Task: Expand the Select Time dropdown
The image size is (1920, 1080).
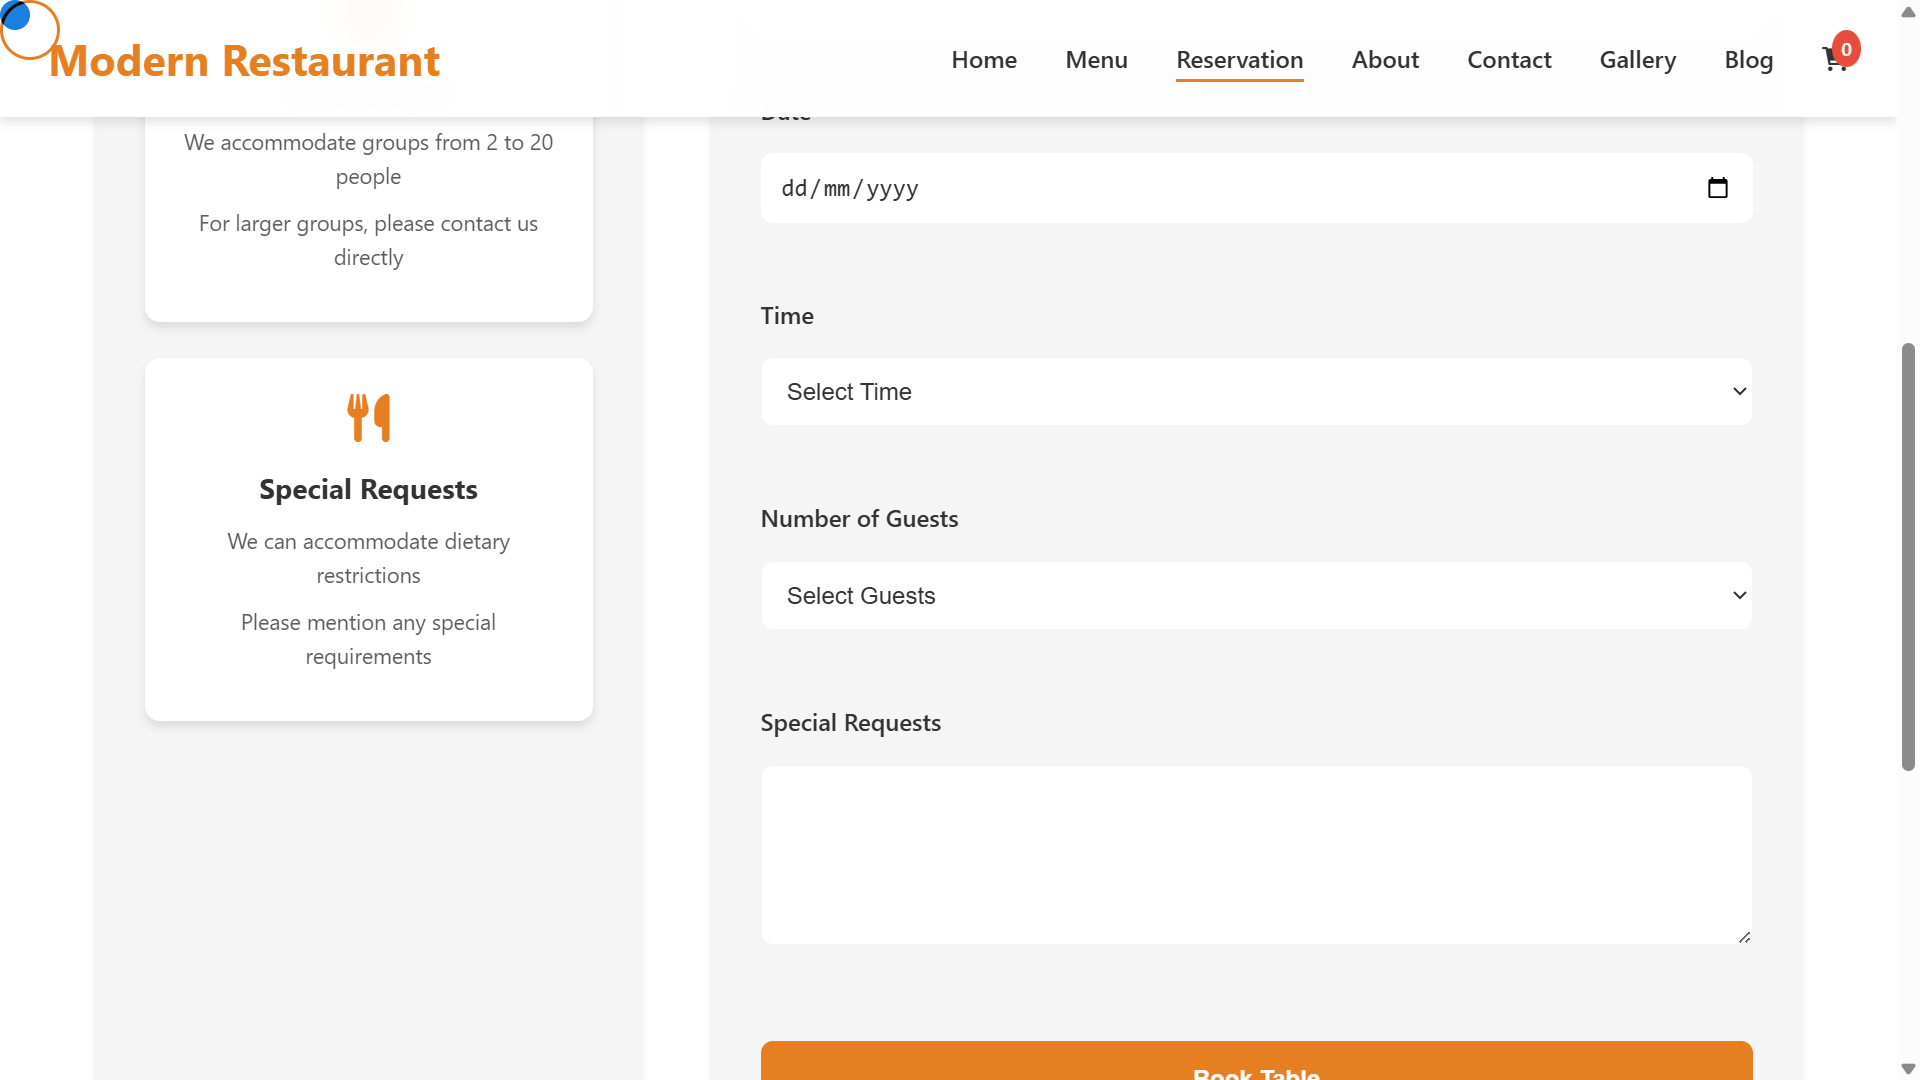Action: 1256,392
